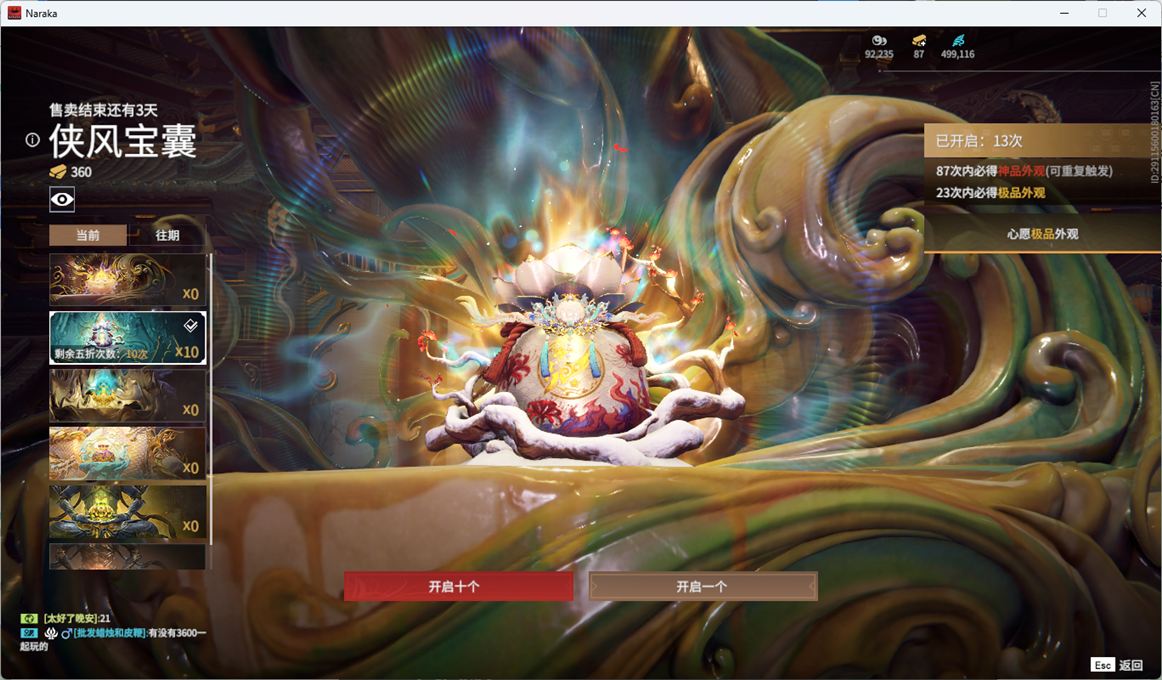Click the 开启十个 red button
Viewport: 1162px width, 680px height.
pos(458,586)
